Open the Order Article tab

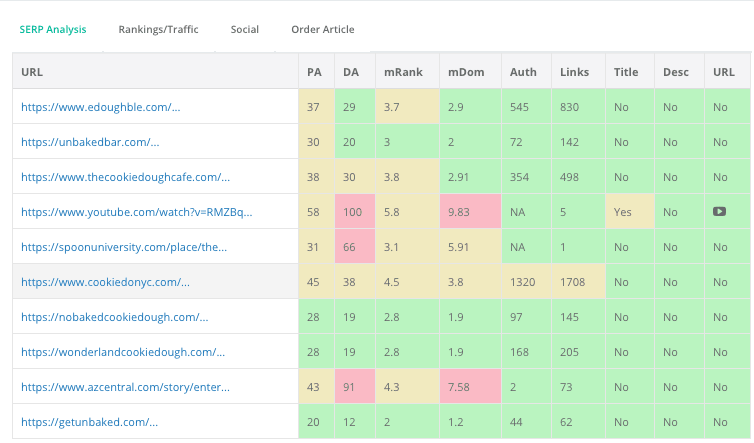323,29
